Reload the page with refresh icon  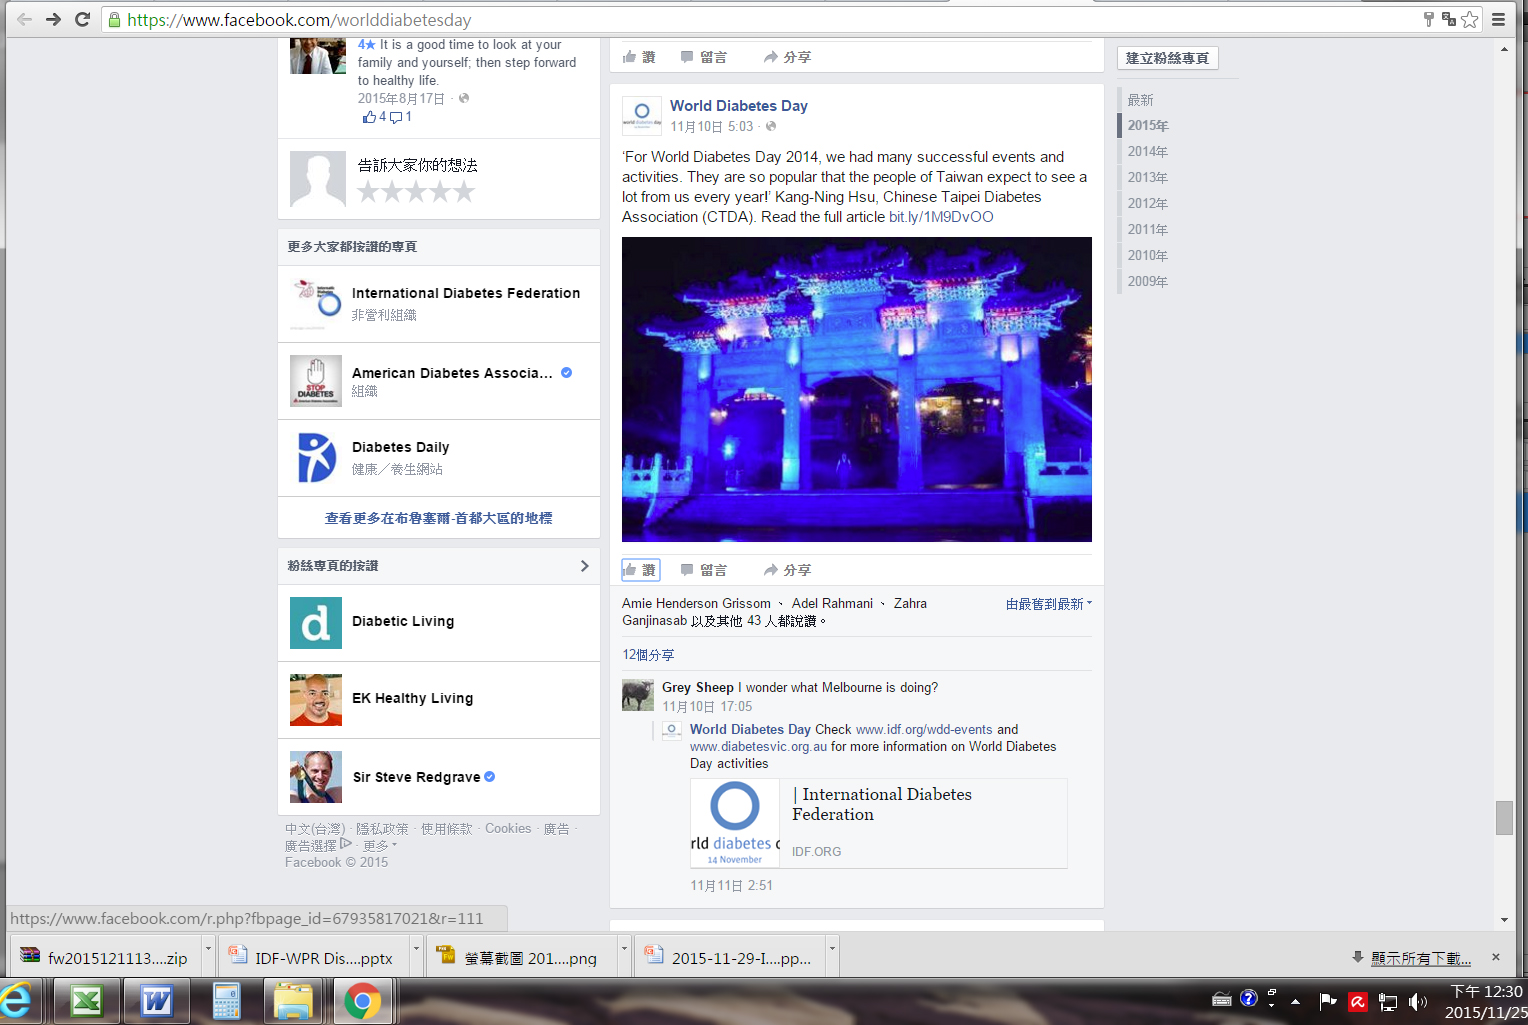pyautogui.click(x=83, y=19)
